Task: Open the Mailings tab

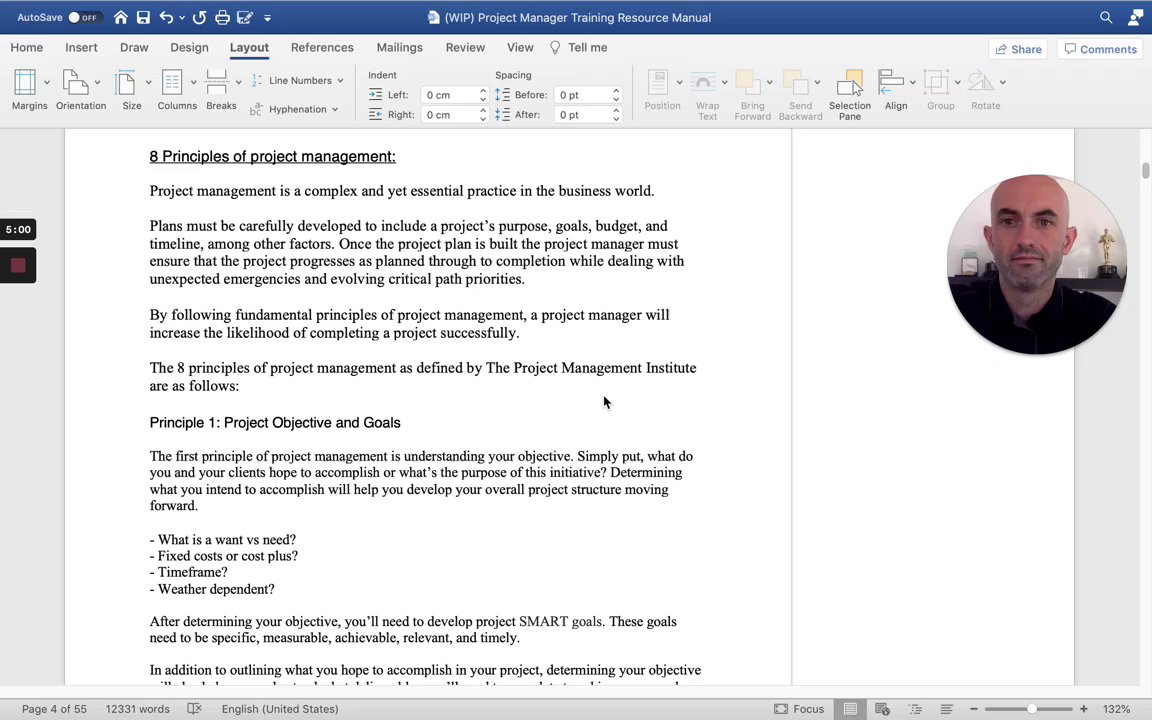Action: [x=399, y=47]
